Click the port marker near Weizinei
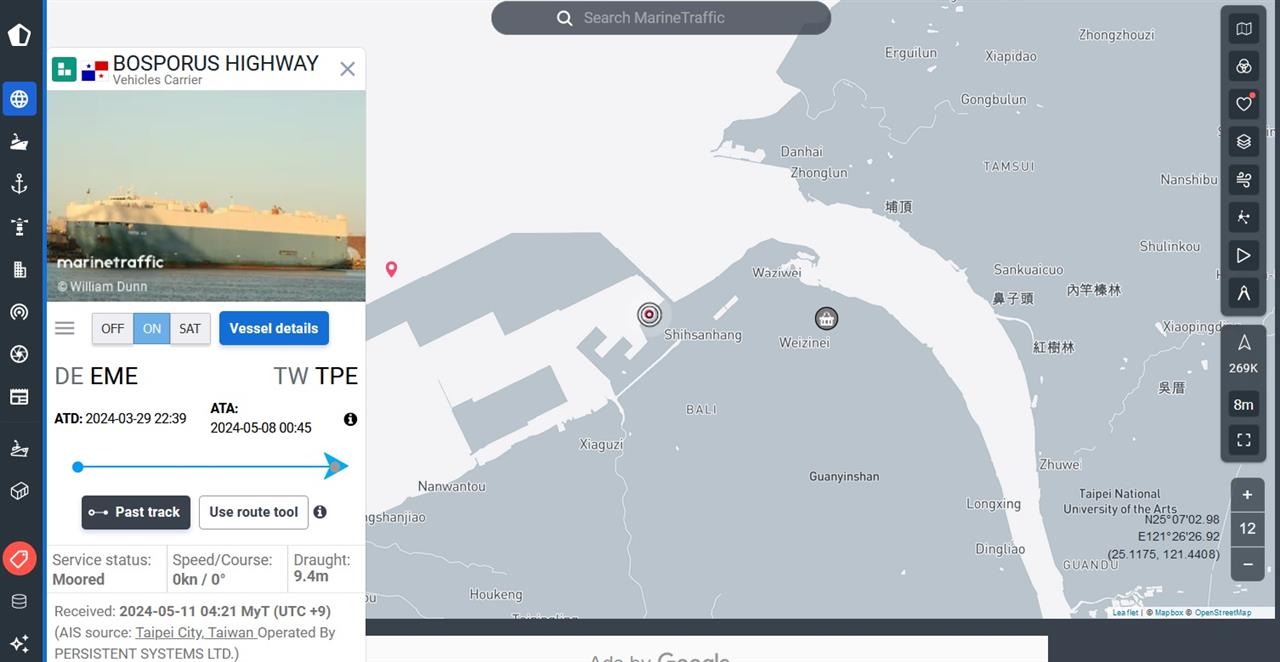Screen dimensions: 1280x662 826,318
